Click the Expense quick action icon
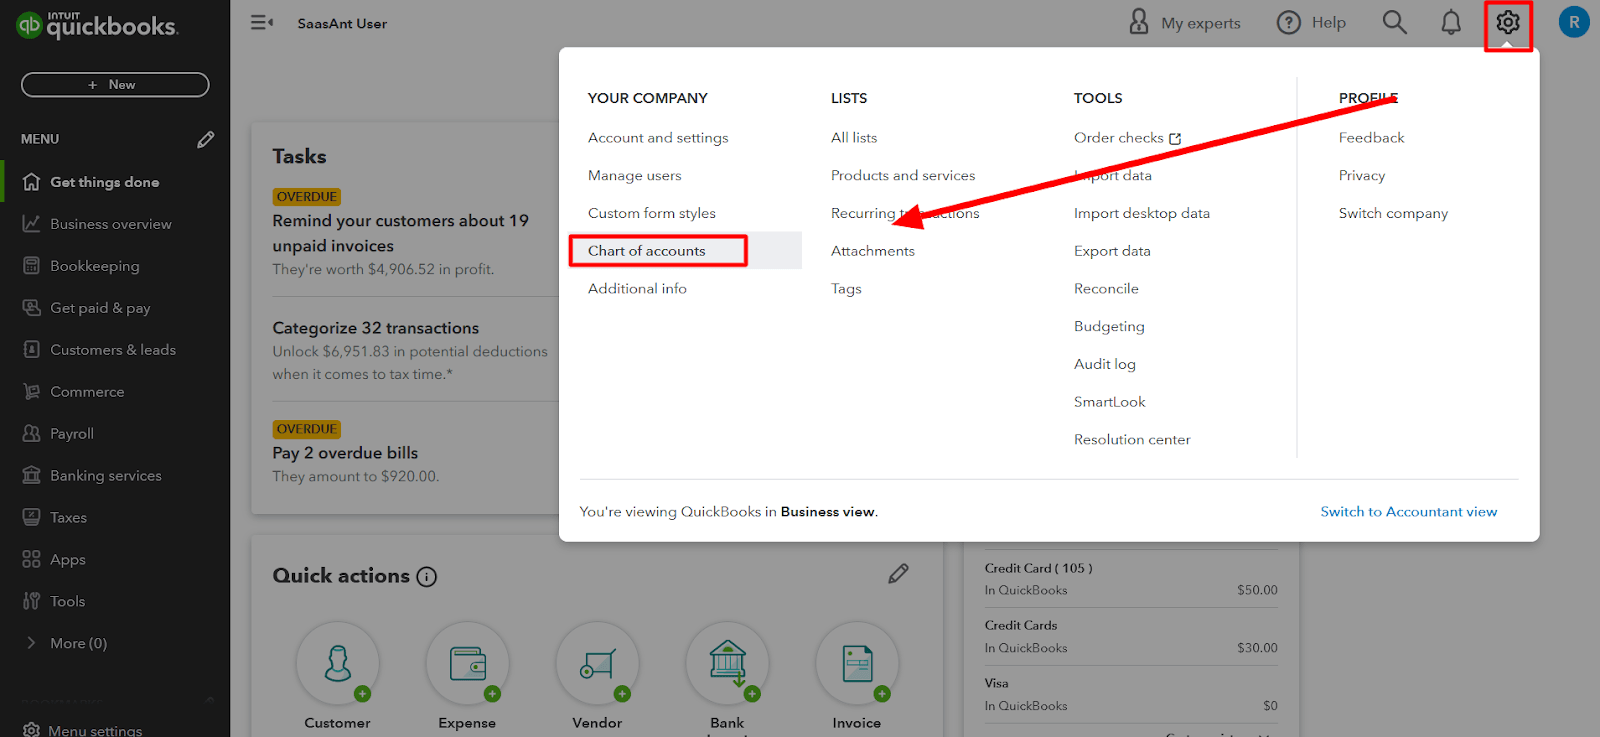The image size is (1600, 737). point(468,663)
